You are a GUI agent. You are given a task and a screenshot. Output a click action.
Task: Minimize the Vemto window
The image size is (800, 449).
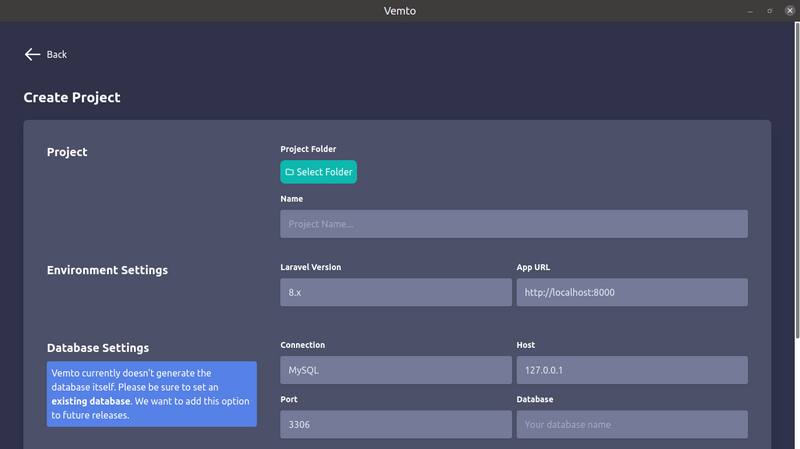coord(750,11)
